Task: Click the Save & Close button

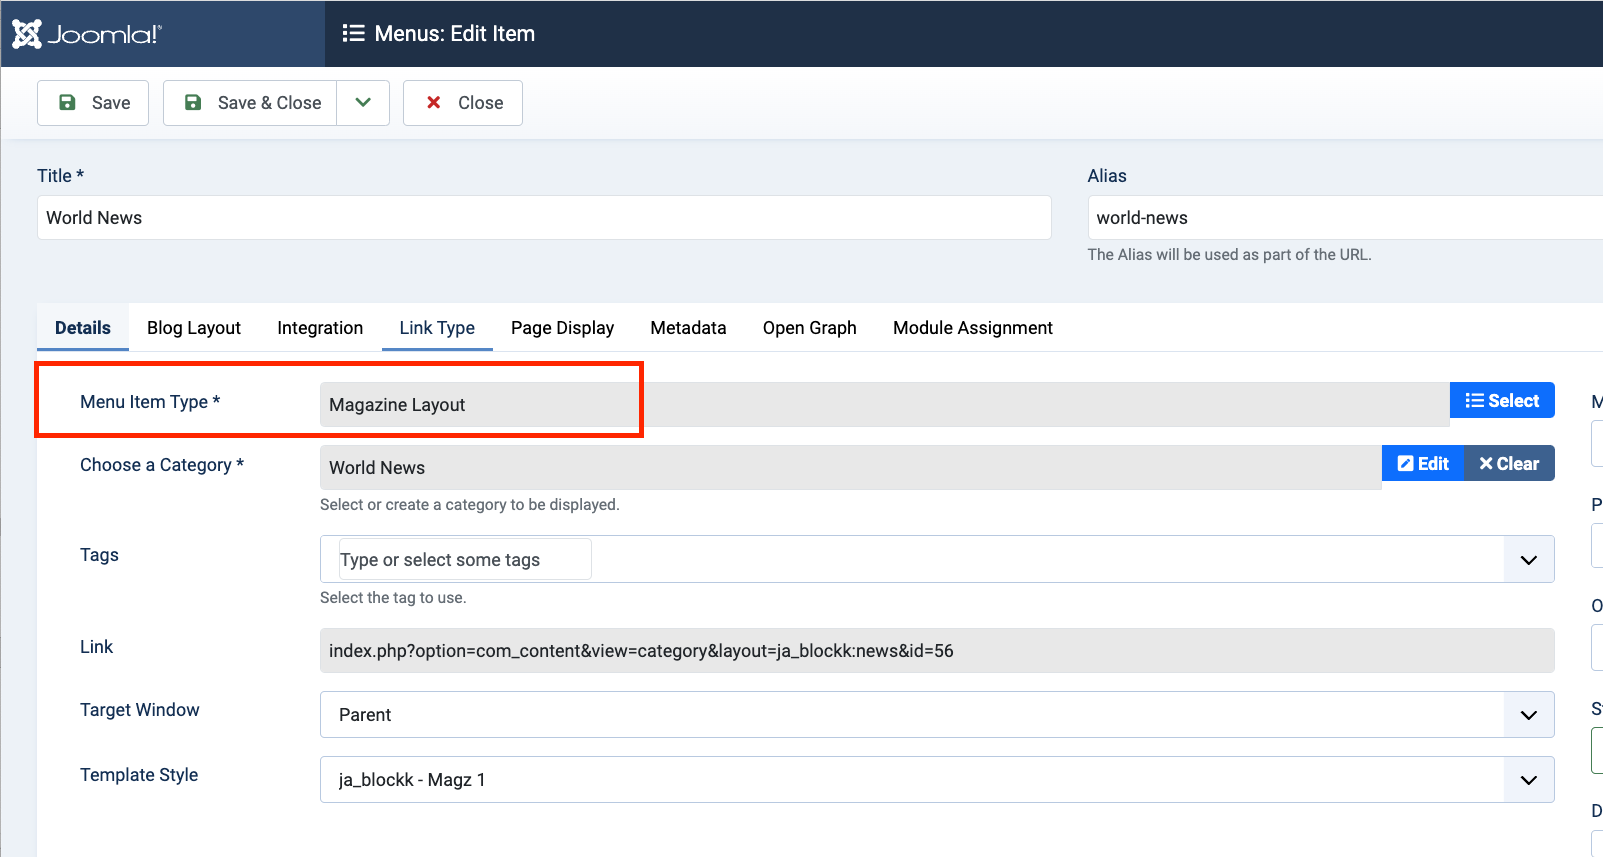Action: pos(250,103)
